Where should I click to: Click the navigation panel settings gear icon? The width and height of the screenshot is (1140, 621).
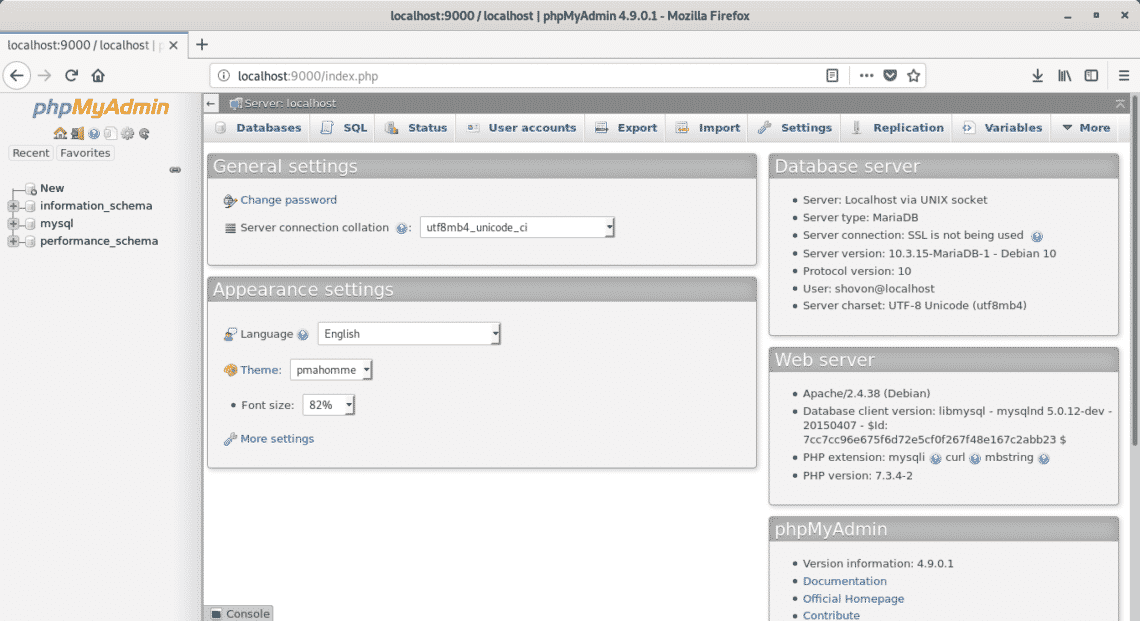(x=127, y=133)
